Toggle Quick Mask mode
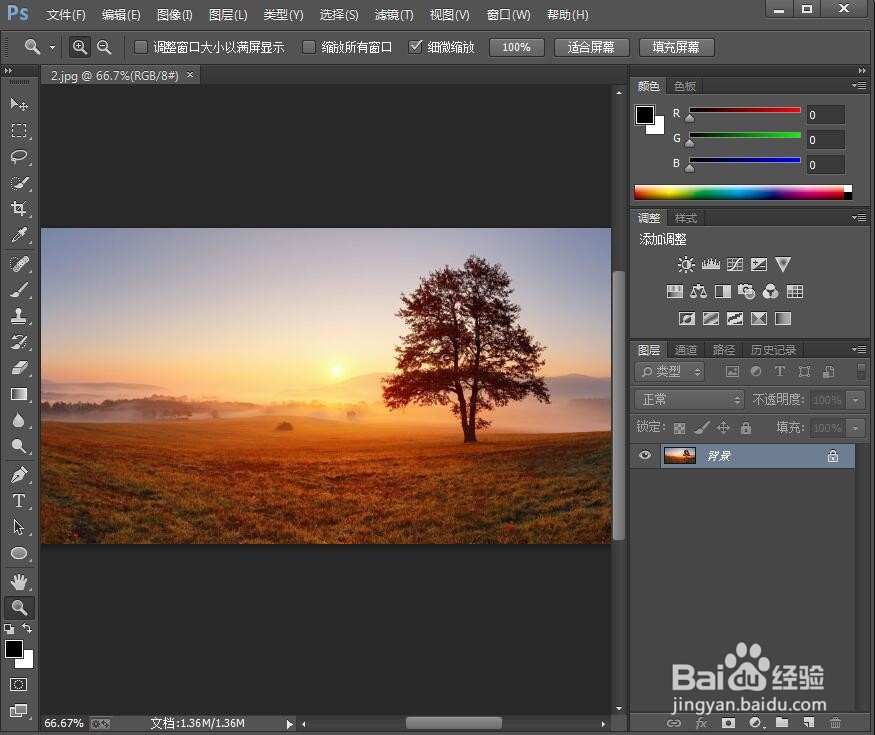Screen dimensions: 875x735 (18, 685)
